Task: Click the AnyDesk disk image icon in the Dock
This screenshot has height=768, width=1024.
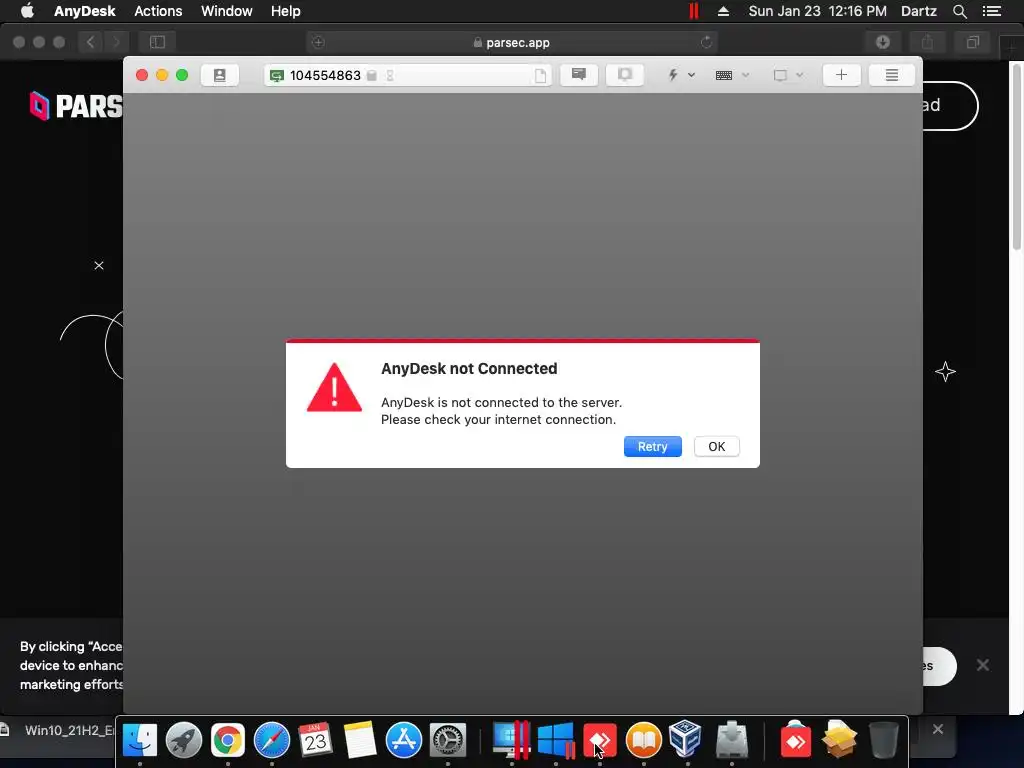Action: pyautogui.click(x=795, y=739)
